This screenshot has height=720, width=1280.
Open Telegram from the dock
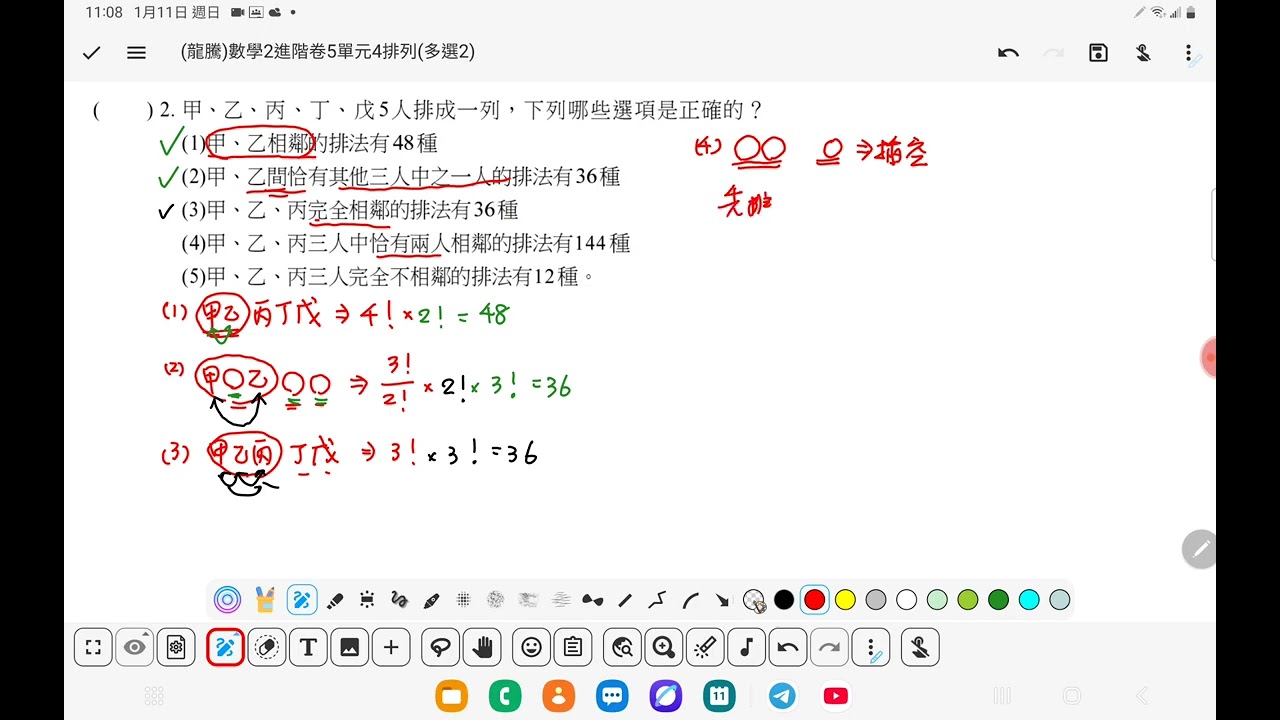783,696
